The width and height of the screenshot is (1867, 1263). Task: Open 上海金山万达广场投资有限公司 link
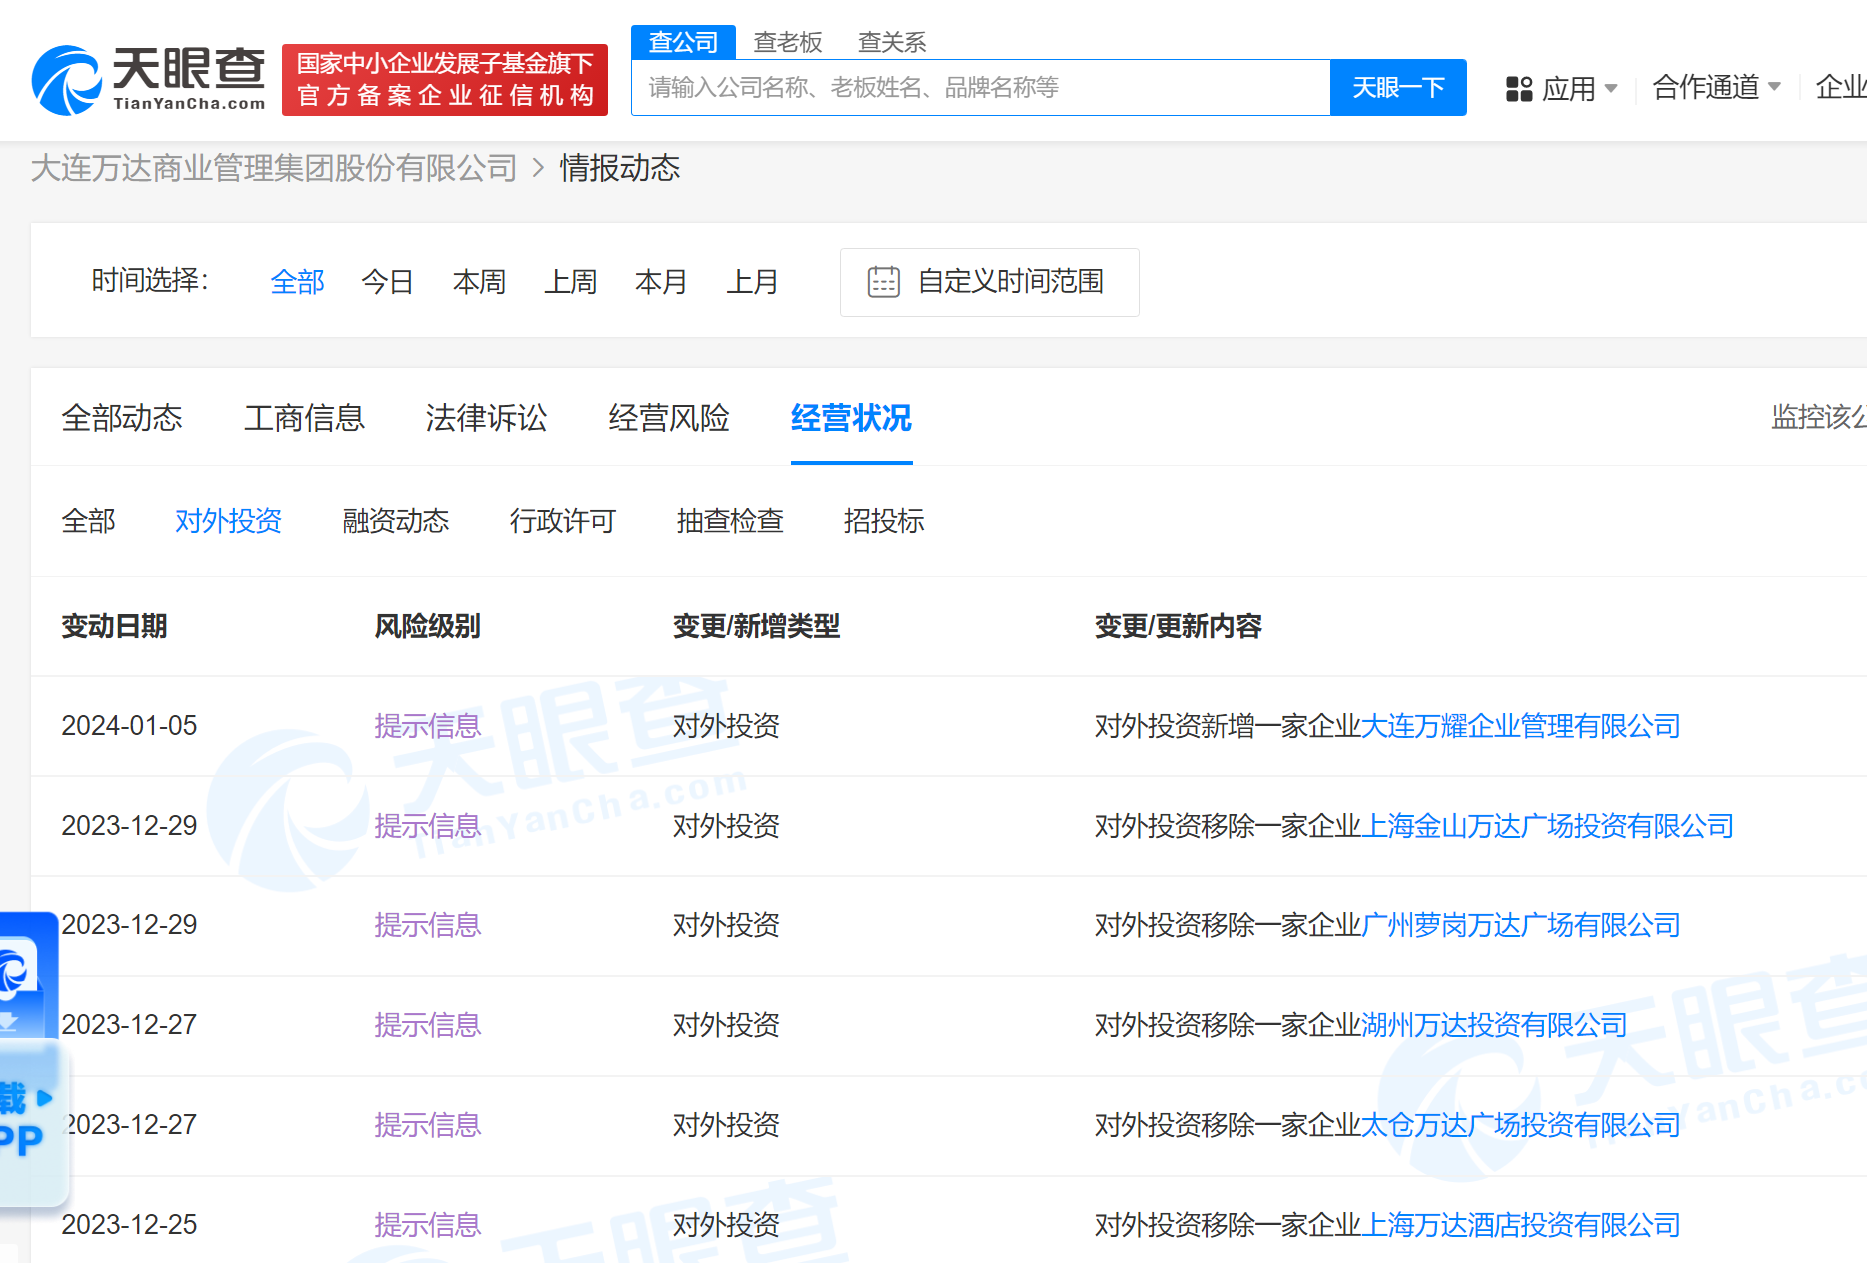point(1547,826)
